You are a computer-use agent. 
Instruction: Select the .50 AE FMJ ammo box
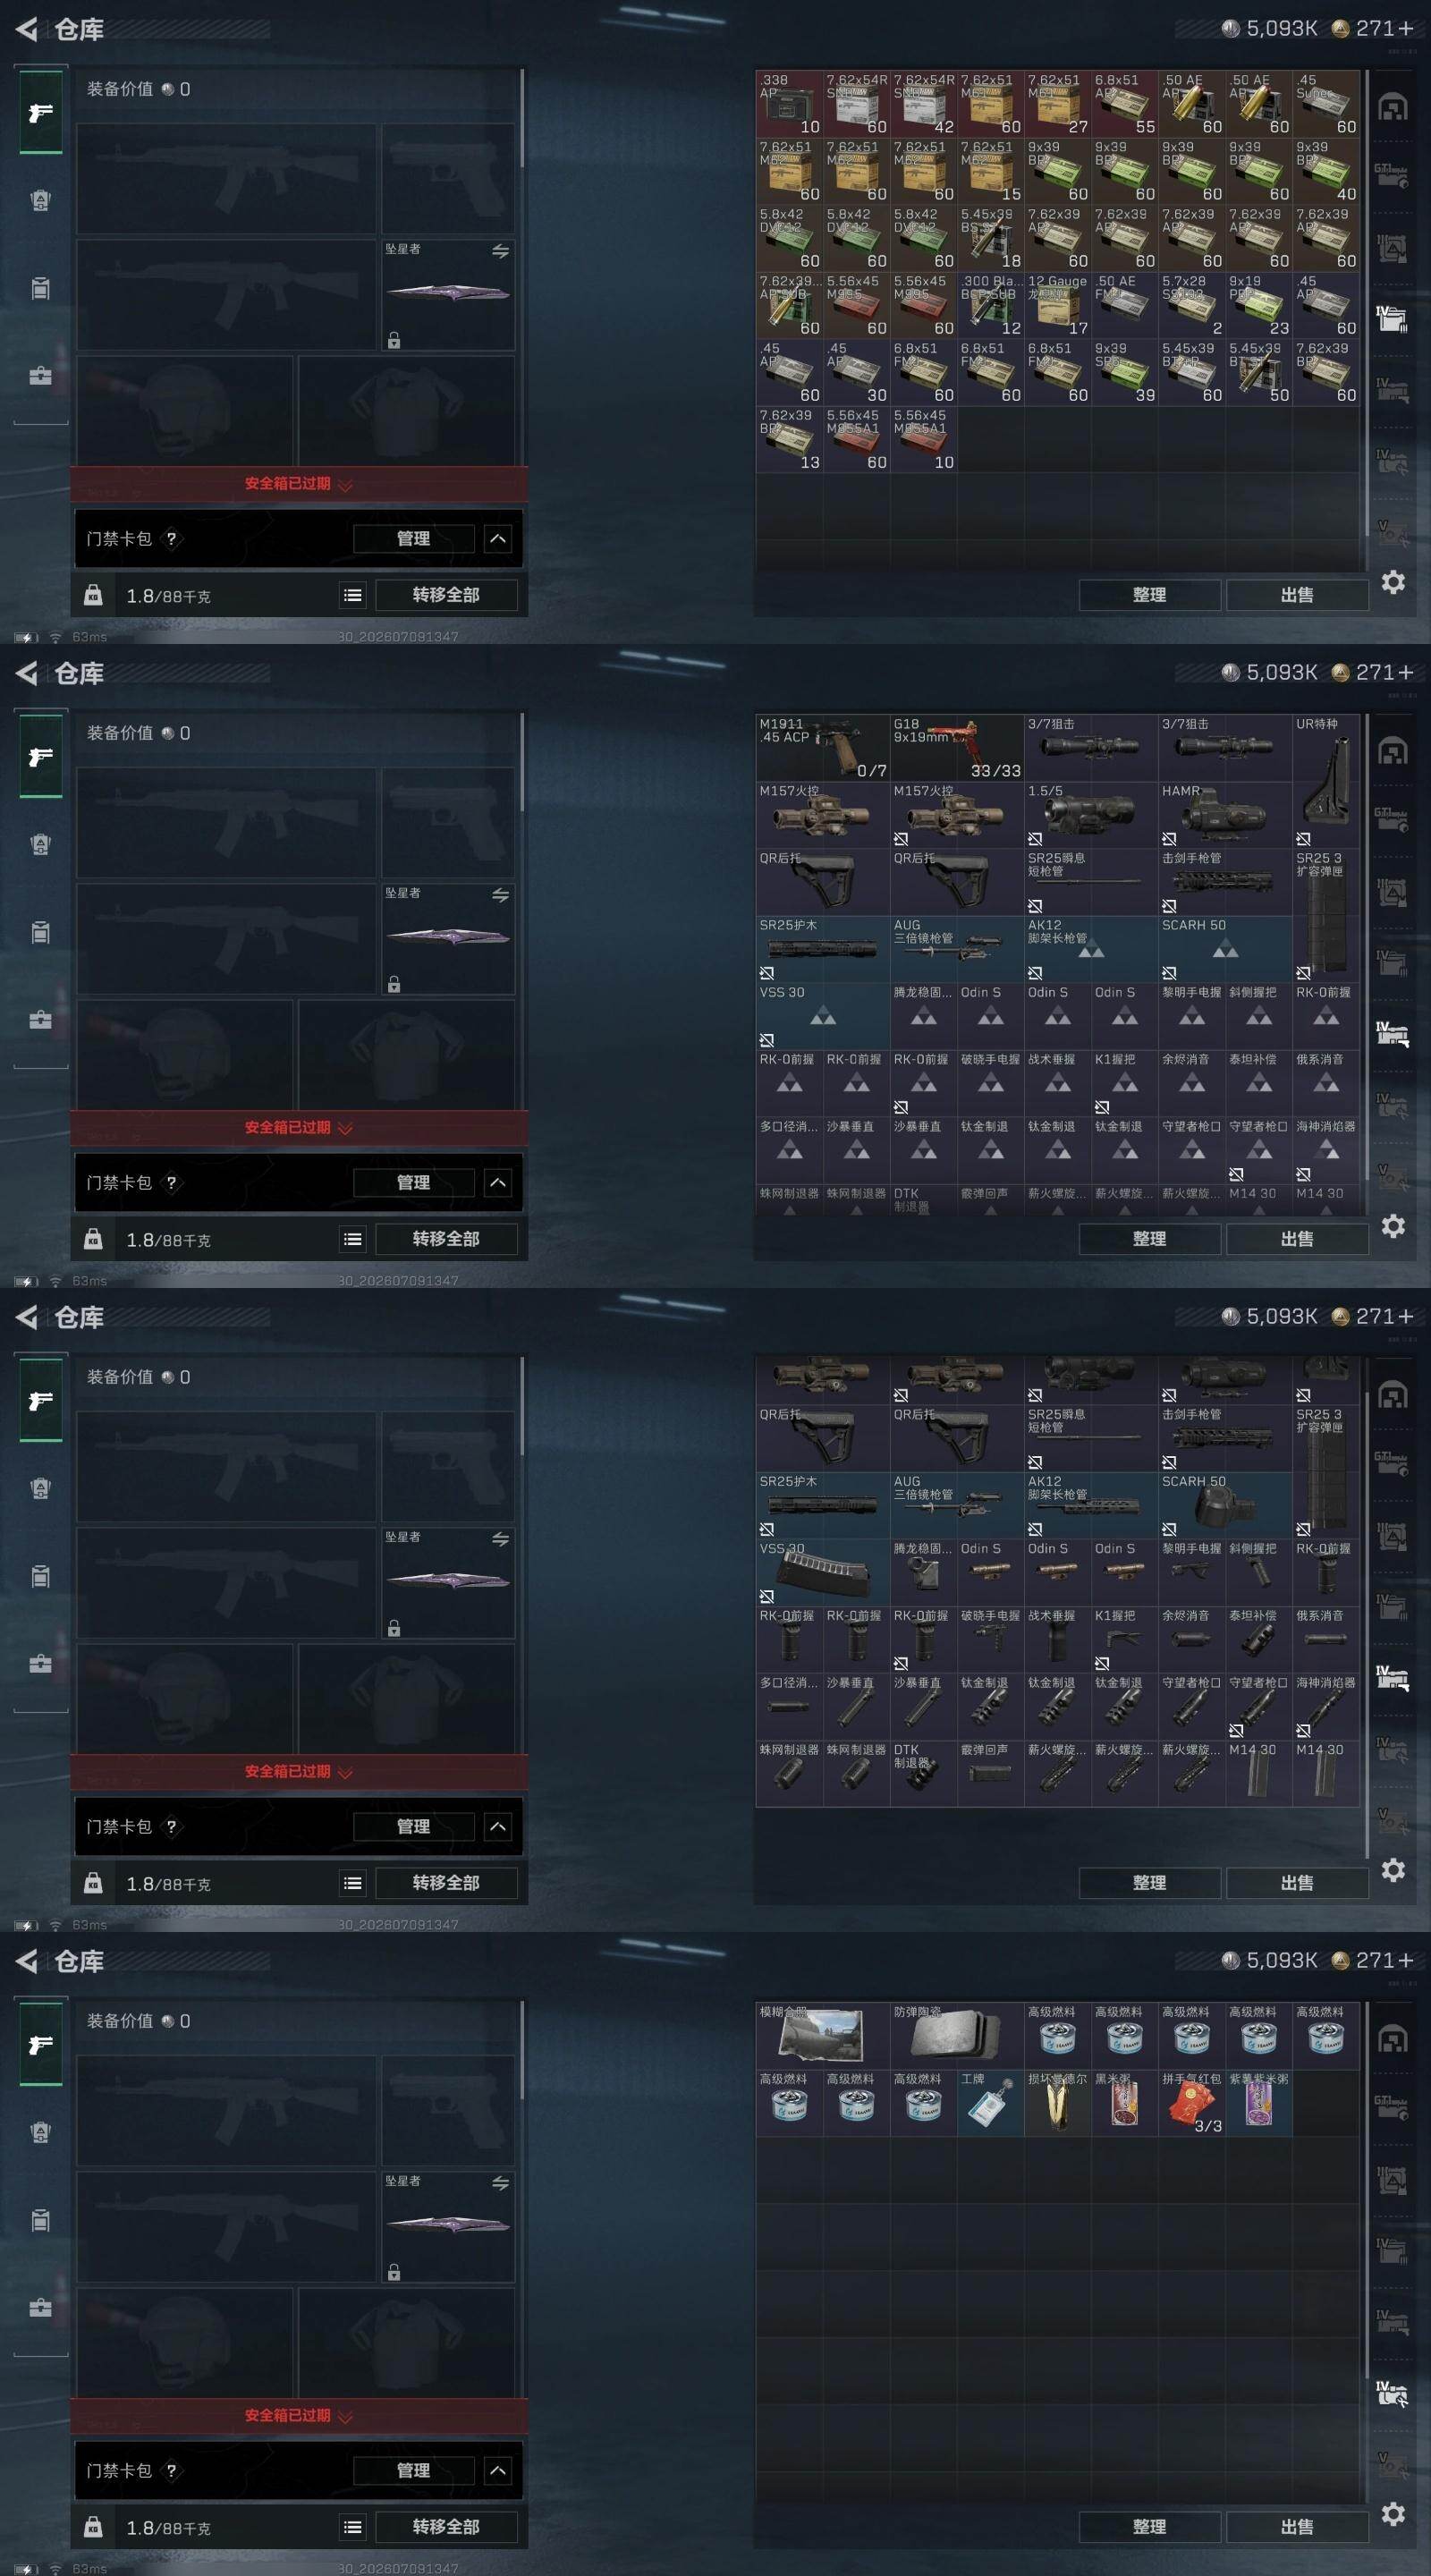pyautogui.click(x=1124, y=305)
